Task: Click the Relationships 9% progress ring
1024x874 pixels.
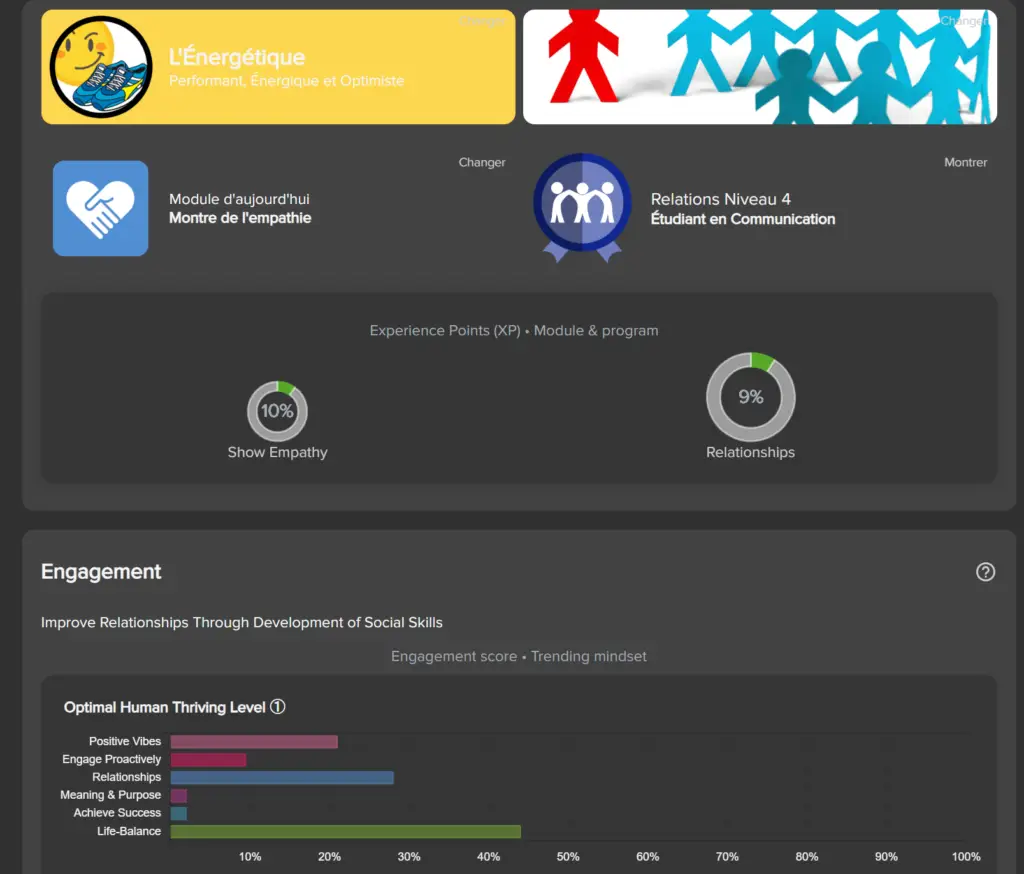Action: point(750,397)
